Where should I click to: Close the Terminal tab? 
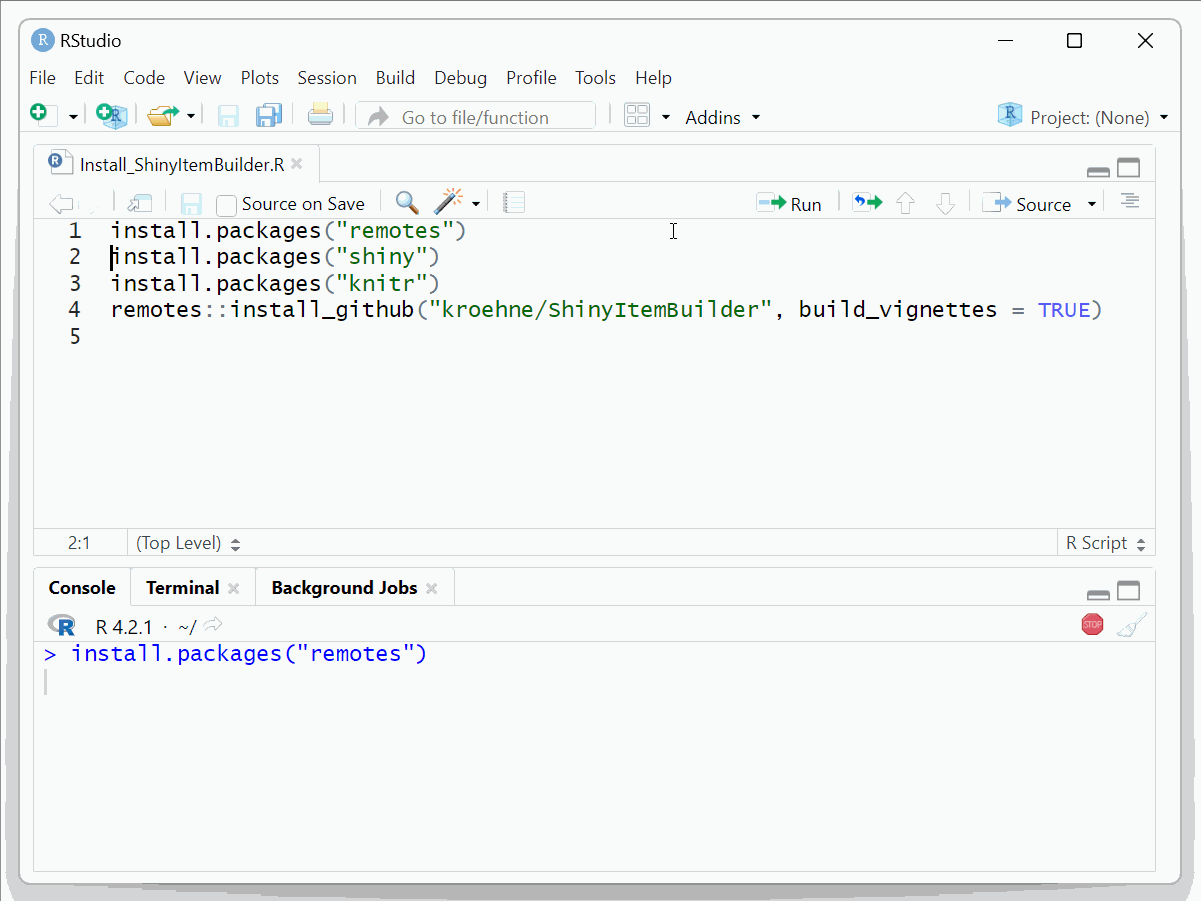[x=234, y=588]
